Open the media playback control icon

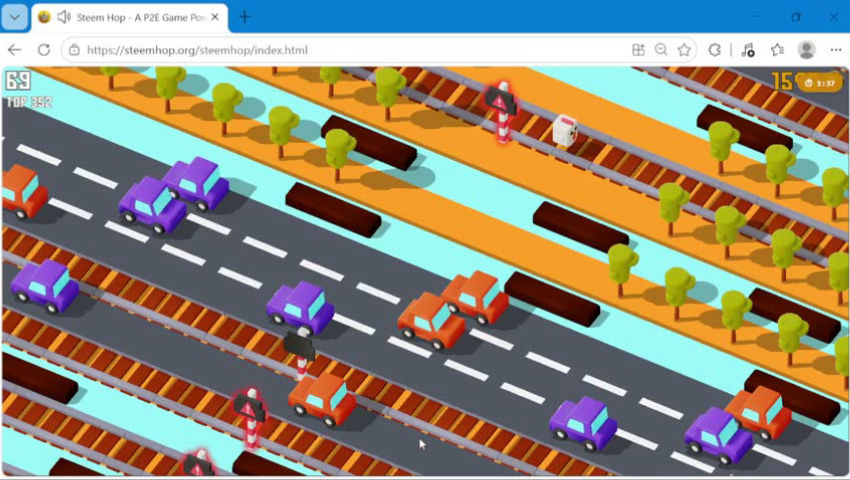coord(748,50)
